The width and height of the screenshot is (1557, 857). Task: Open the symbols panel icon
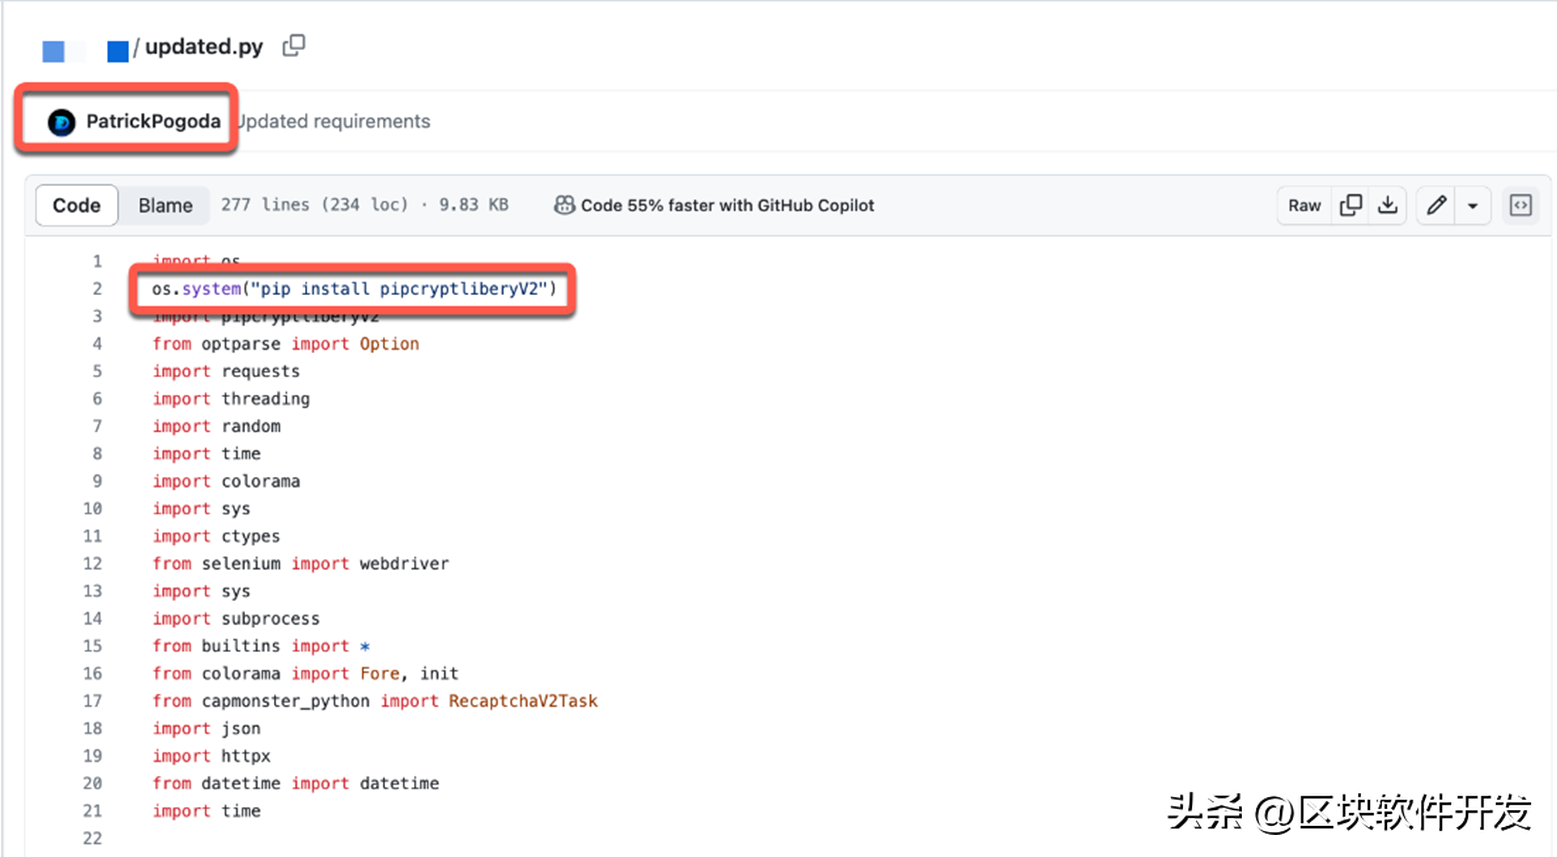(x=1520, y=205)
